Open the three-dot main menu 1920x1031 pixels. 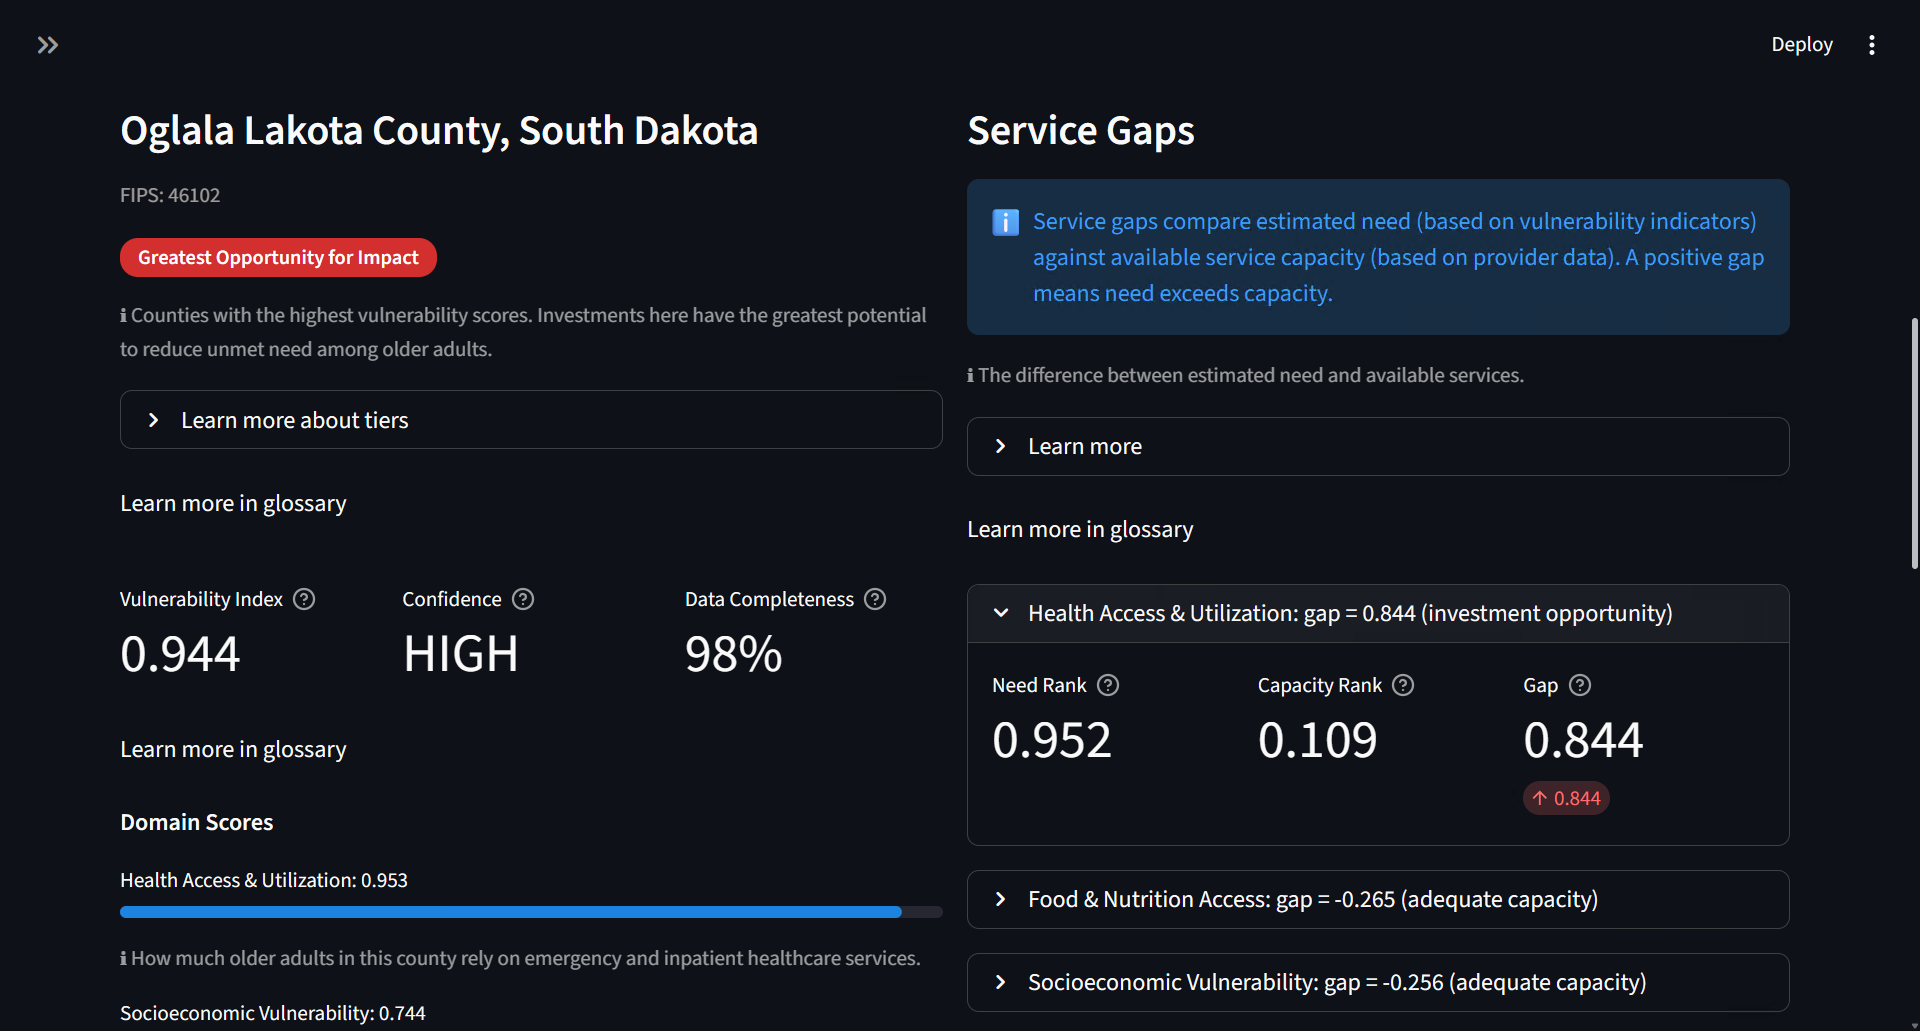click(x=1872, y=45)
